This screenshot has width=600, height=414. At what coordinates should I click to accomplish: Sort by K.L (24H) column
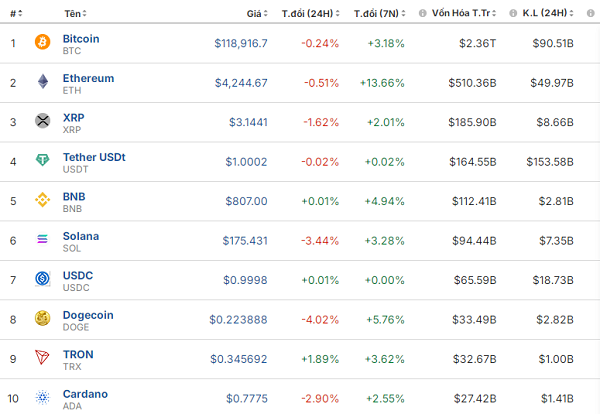point(548,13)
